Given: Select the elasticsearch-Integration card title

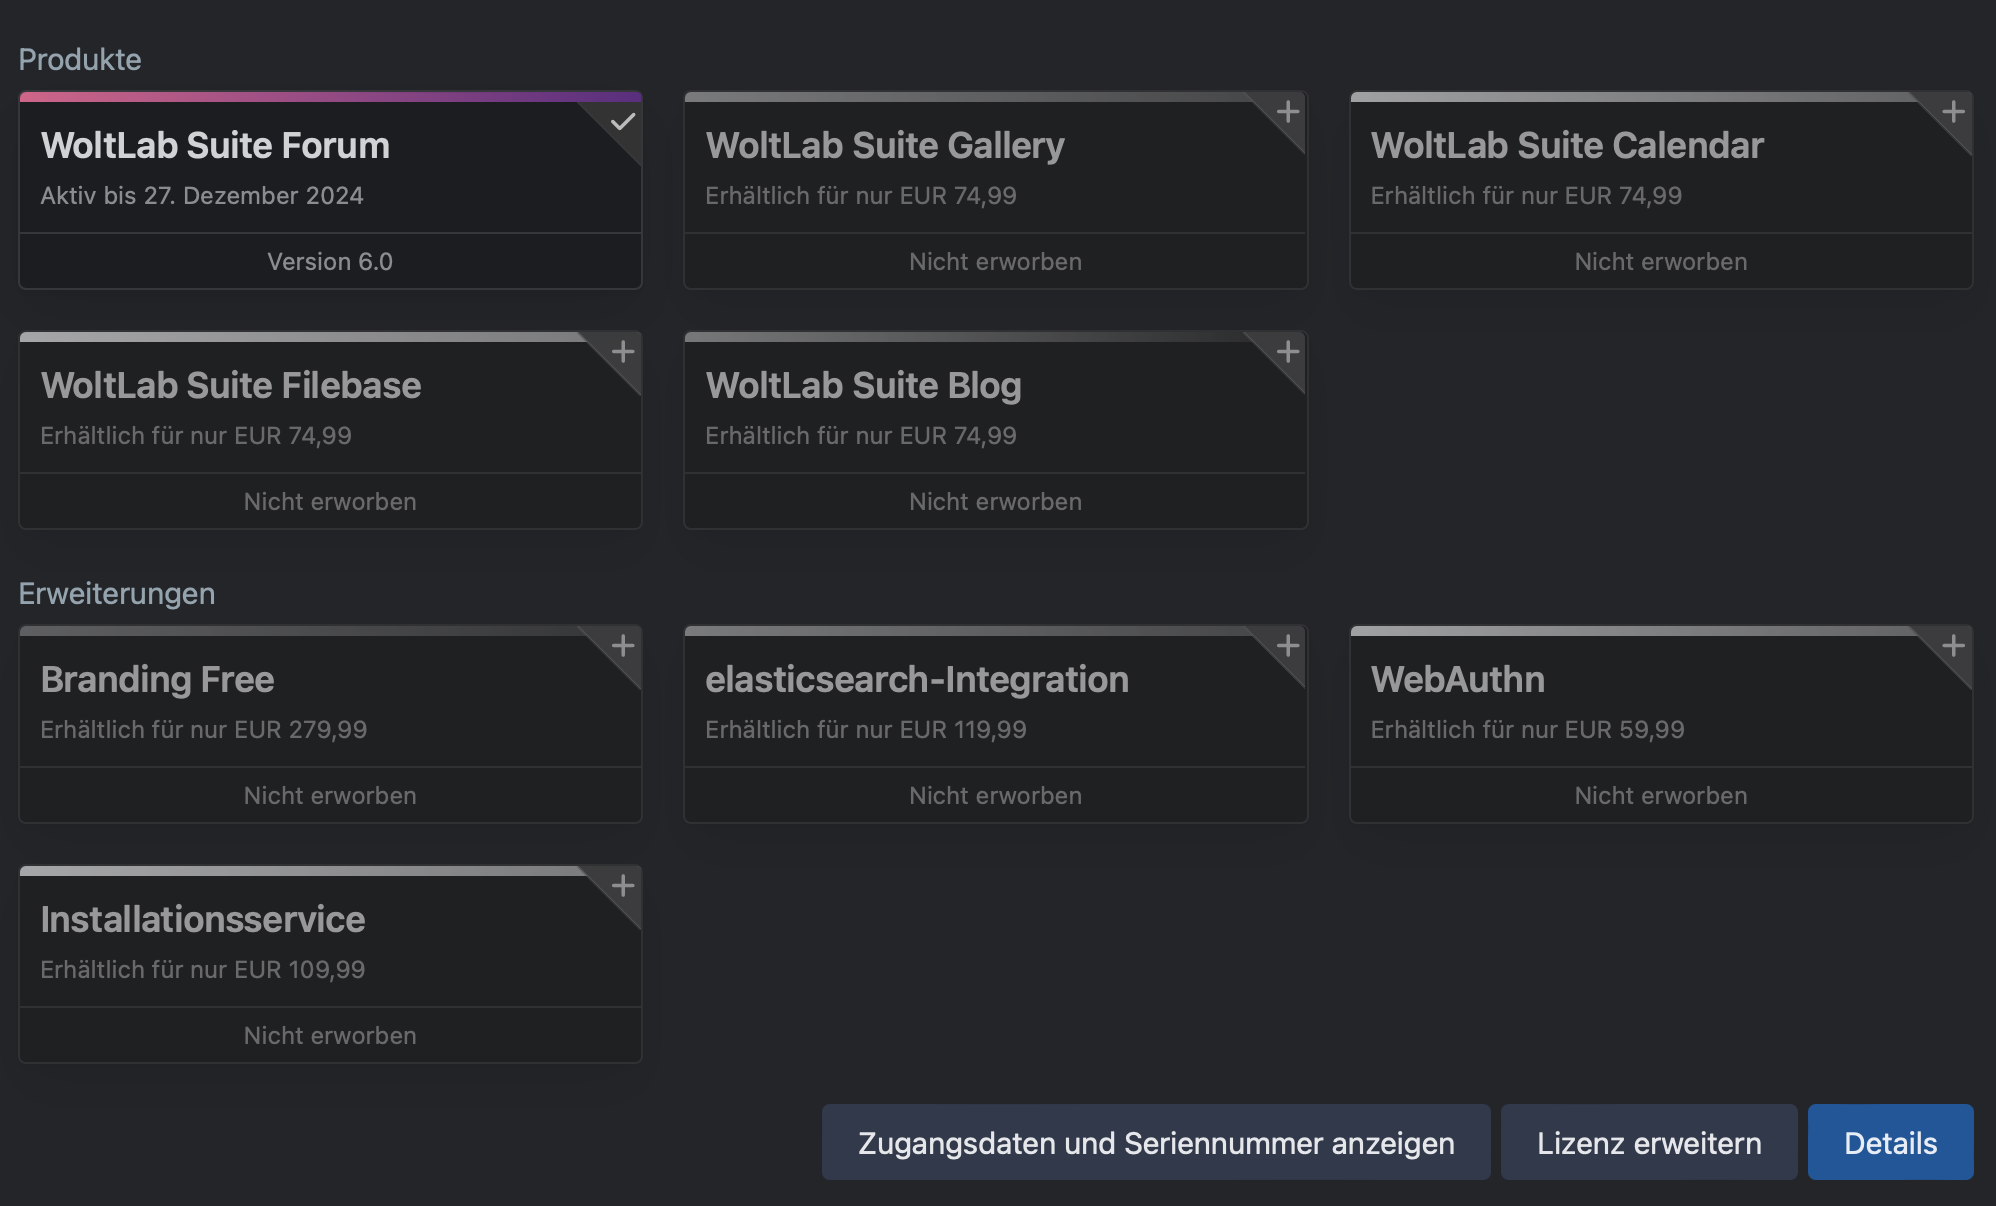Looking at the screenshot, I should point(917,680).
